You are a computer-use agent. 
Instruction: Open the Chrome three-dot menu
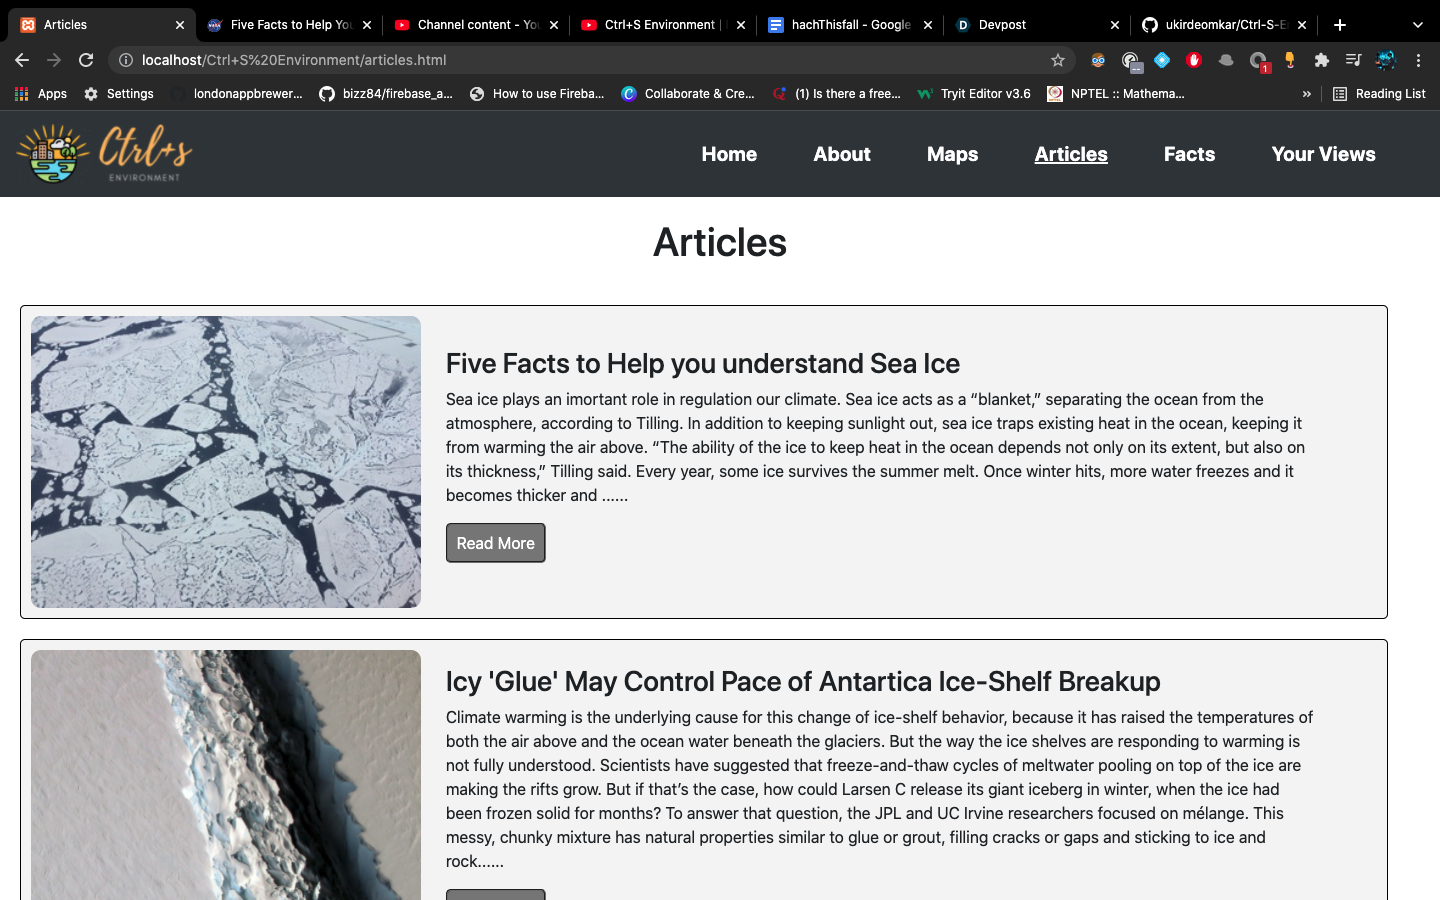pyautogui.click(x=1418, y=60)
